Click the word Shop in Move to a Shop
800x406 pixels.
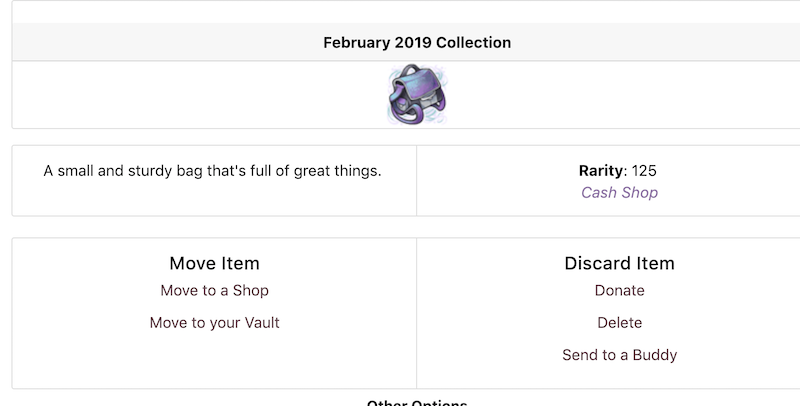250,291
